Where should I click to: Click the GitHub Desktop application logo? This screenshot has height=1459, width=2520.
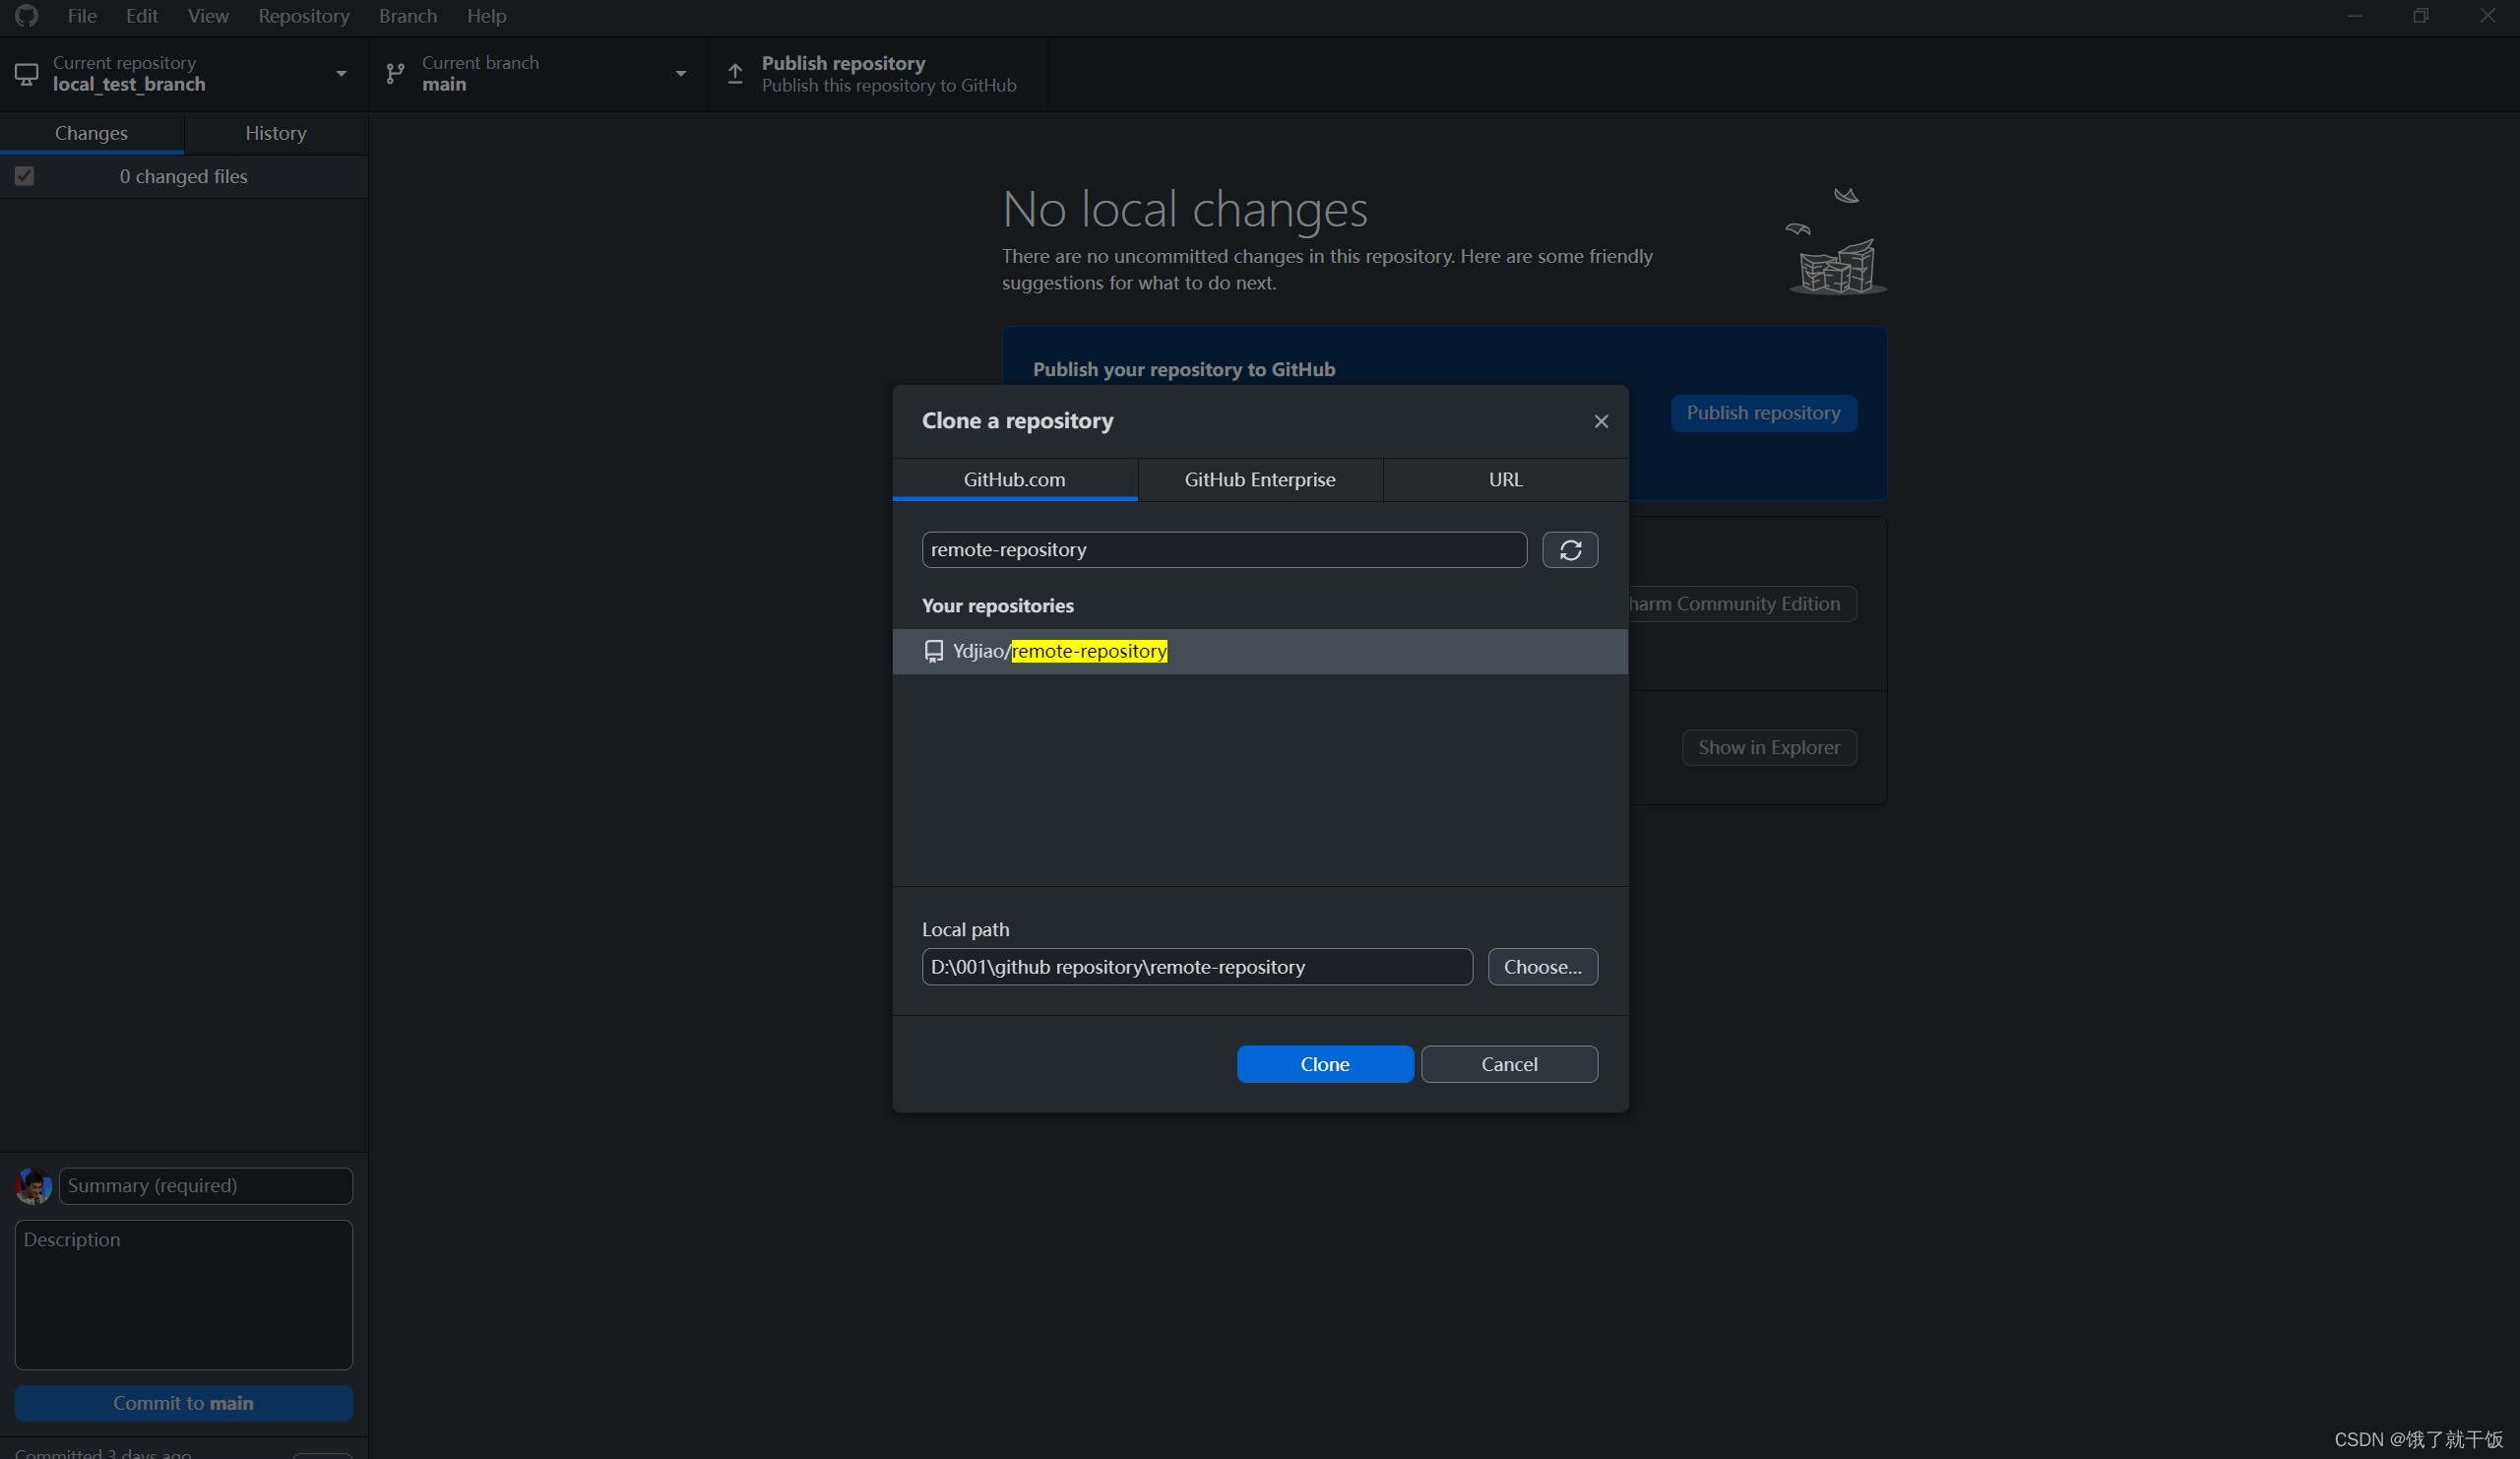26,16
